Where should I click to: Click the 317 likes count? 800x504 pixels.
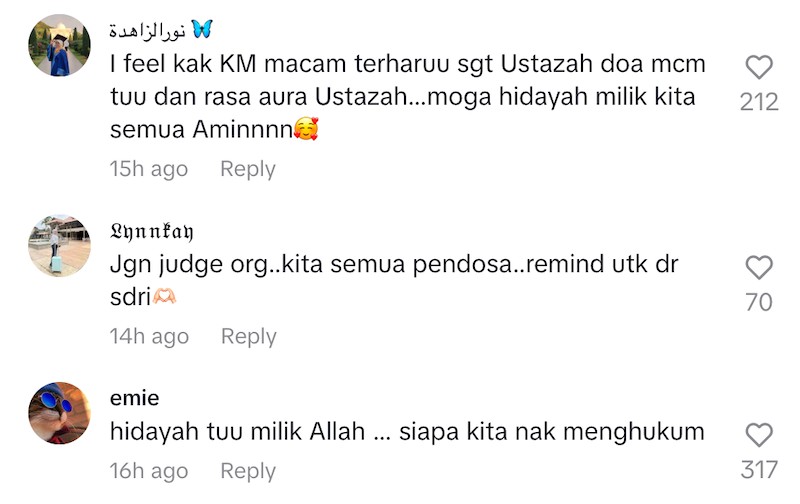tap(759, 470)
